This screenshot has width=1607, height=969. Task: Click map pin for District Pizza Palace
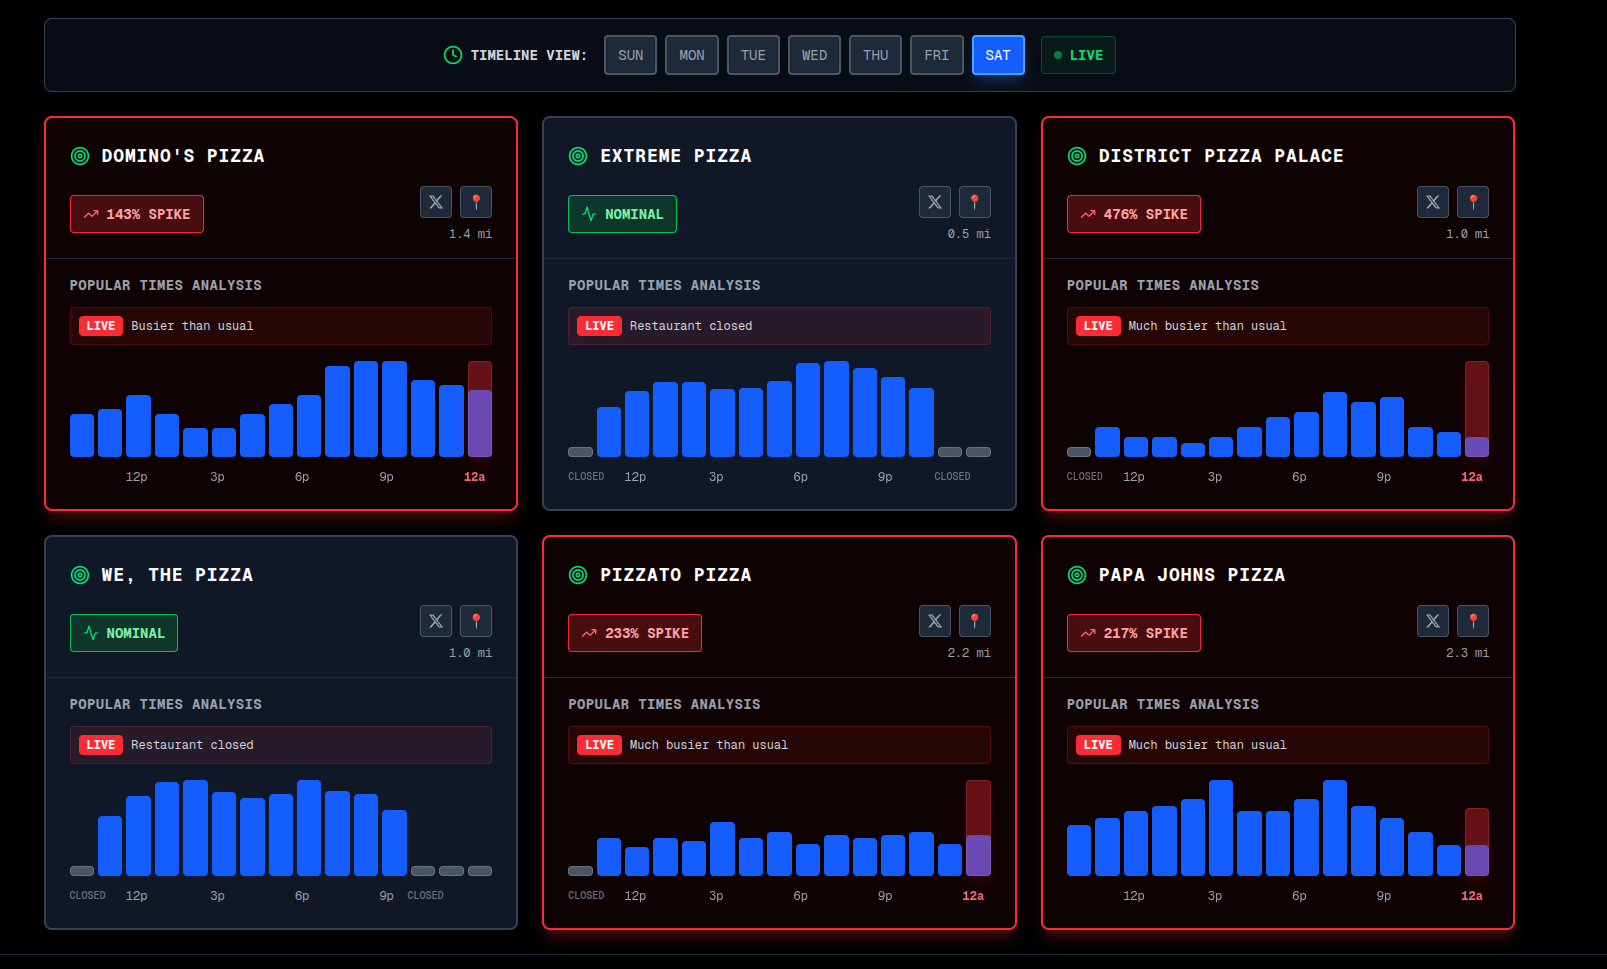tap(1473, 202)
